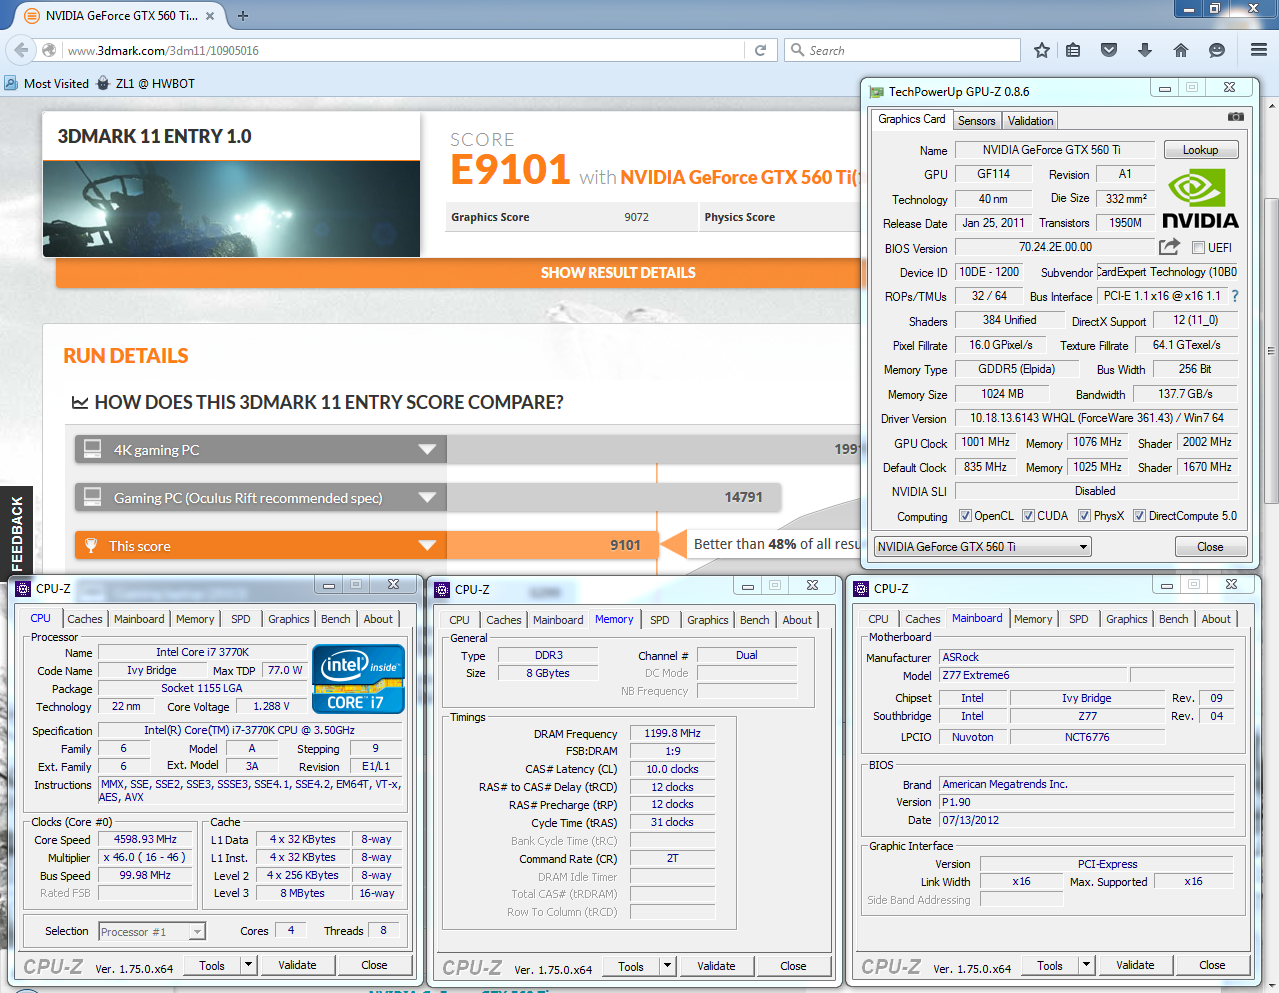Open Bench tab in right CPU-Z window
The image size is (1279, 993).
1174,619
